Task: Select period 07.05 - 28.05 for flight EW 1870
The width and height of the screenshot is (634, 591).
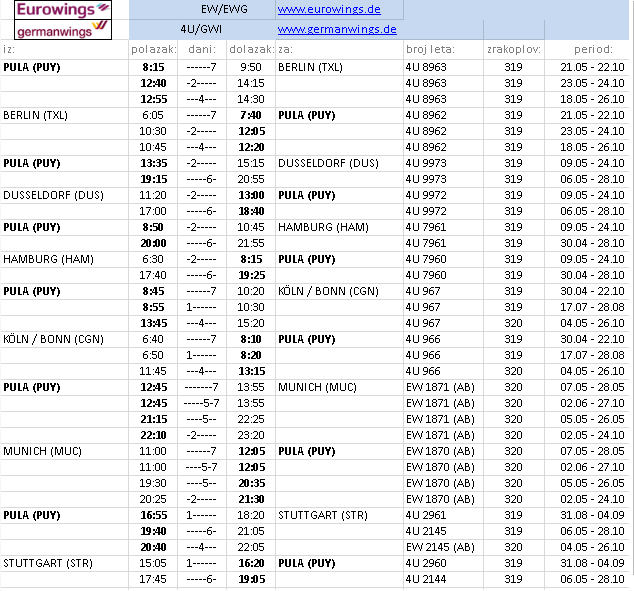Action: (x=592, y=451)
